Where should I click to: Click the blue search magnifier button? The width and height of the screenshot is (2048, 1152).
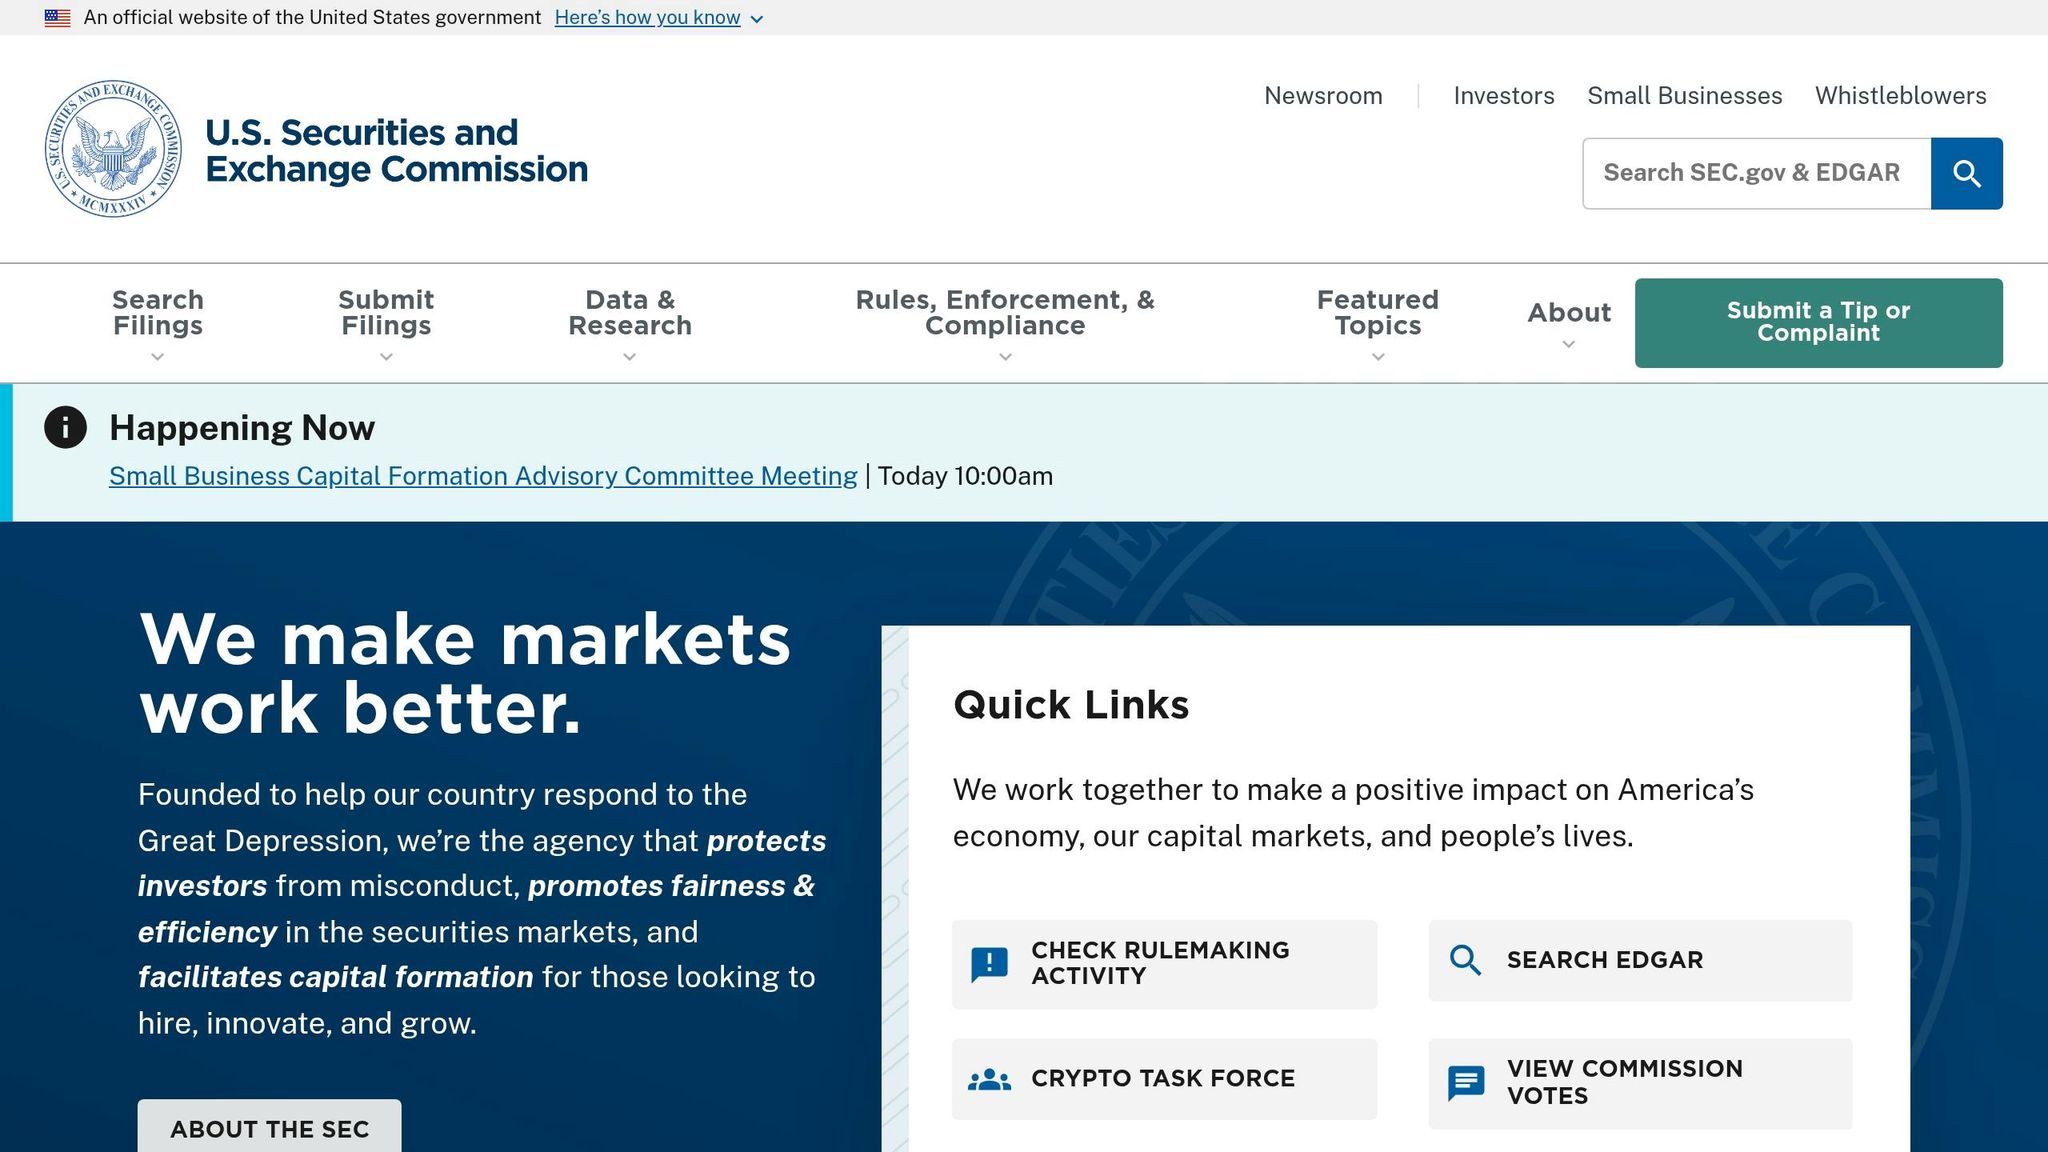tap(1966, 174)
